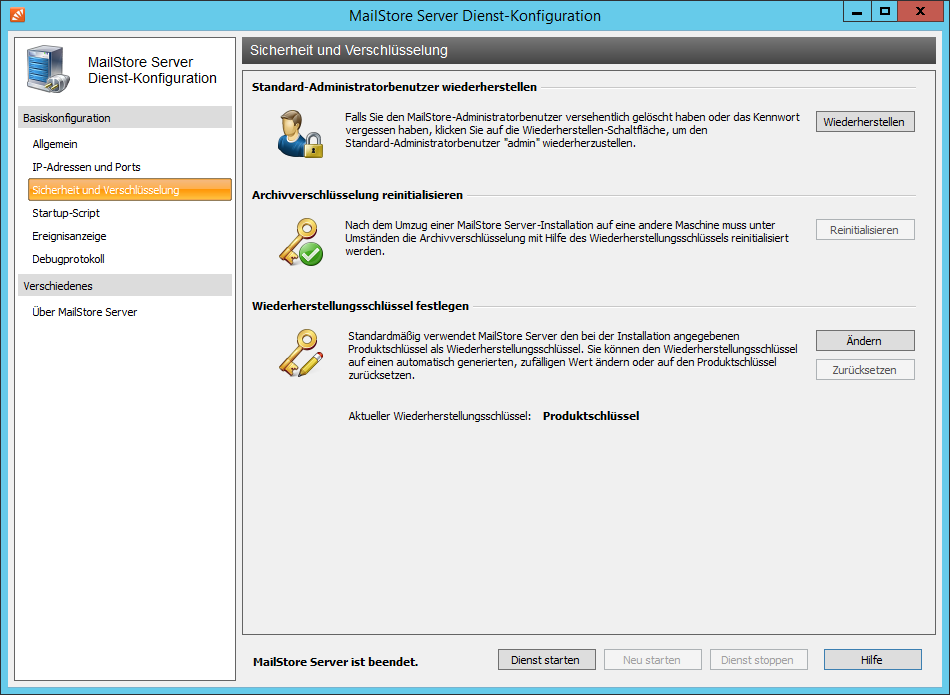Click the bold Produktschlüssel value

pos(591,416)
